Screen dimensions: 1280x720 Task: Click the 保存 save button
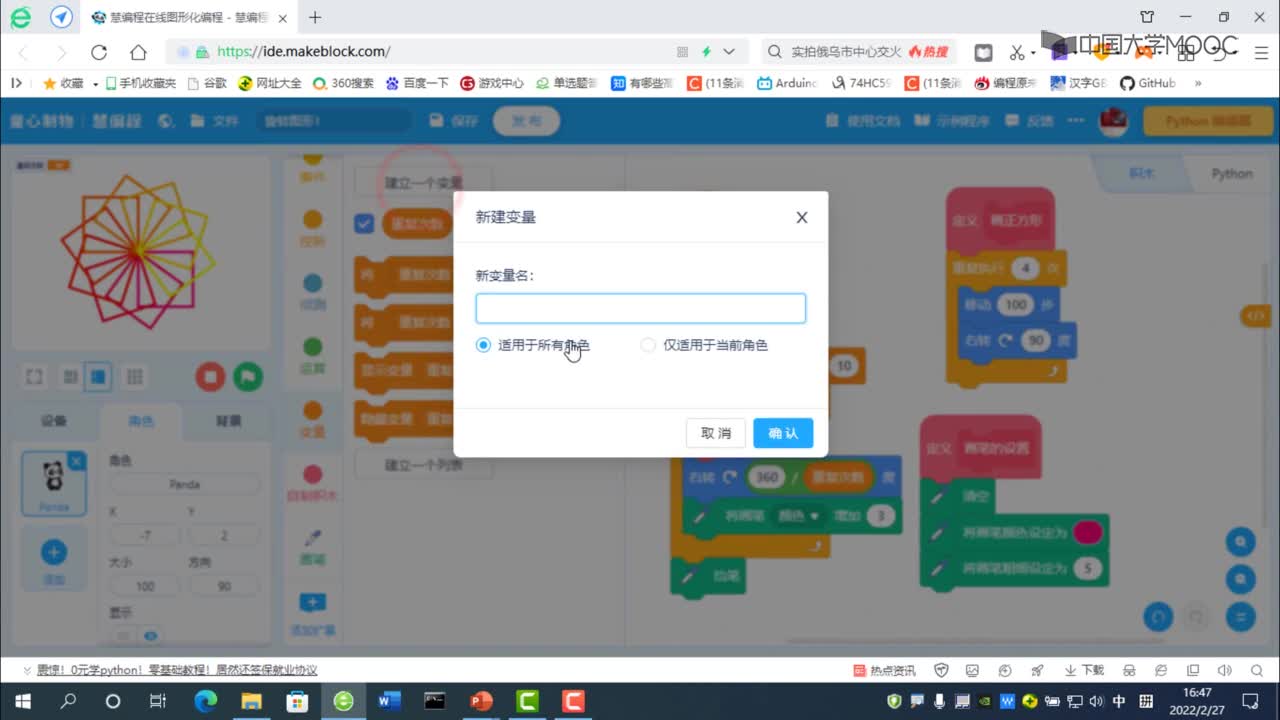pos(453,121)
